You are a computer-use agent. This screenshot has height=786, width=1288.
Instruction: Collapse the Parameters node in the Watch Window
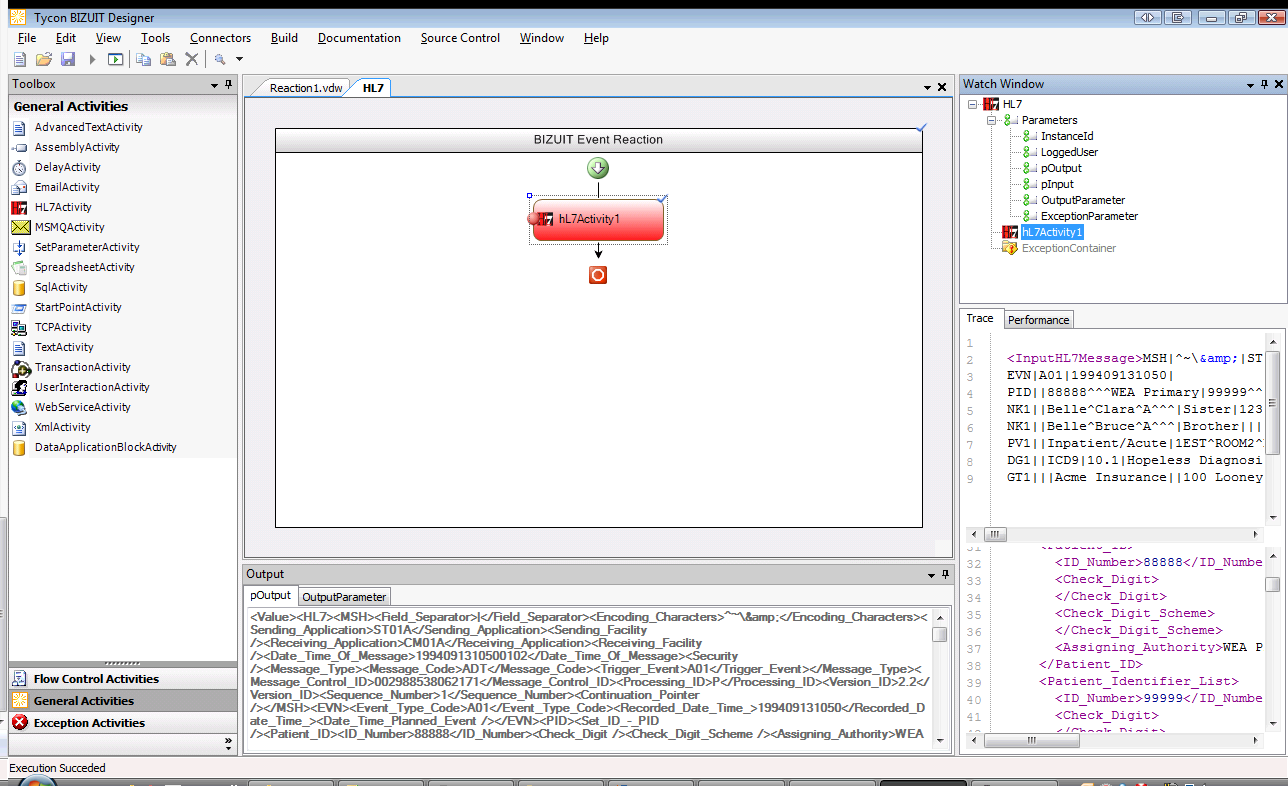991,120
